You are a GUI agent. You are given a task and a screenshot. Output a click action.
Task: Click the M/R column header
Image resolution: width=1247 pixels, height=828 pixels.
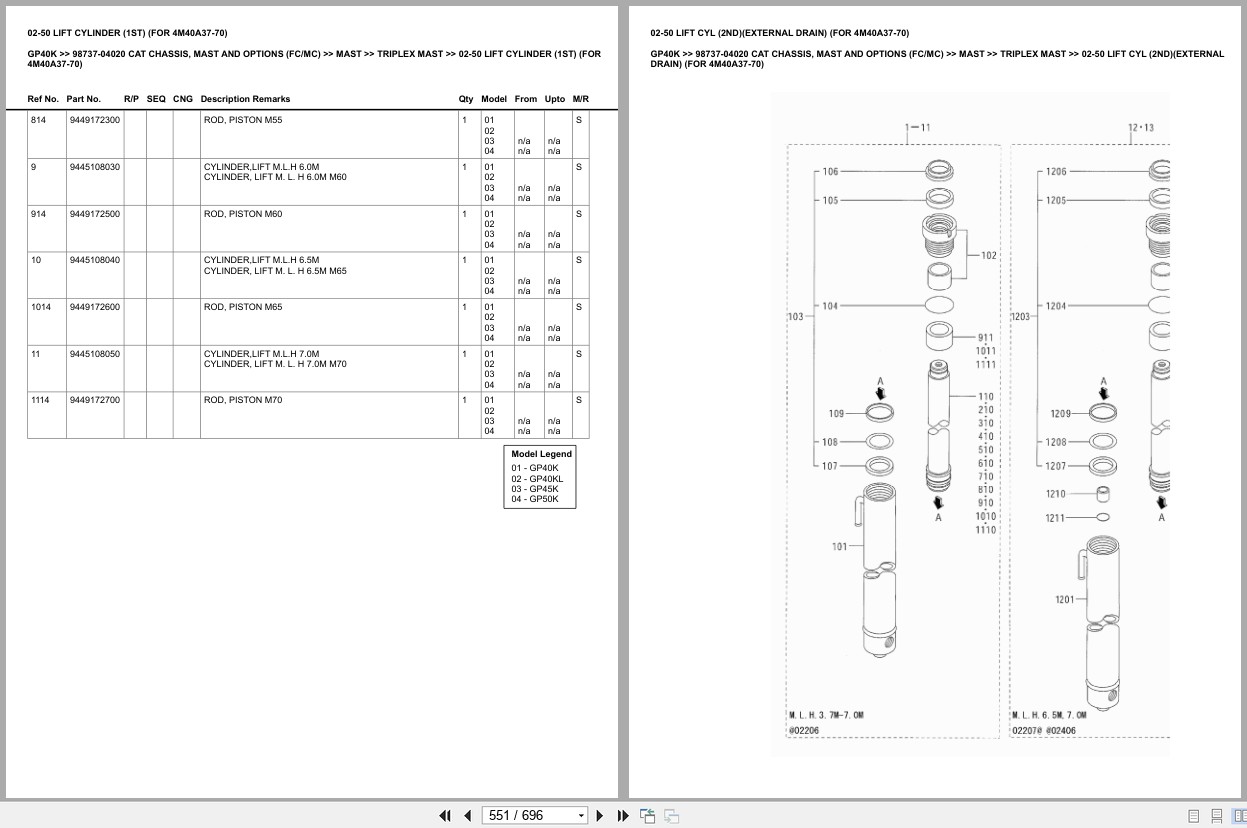(x=581, y=99)
